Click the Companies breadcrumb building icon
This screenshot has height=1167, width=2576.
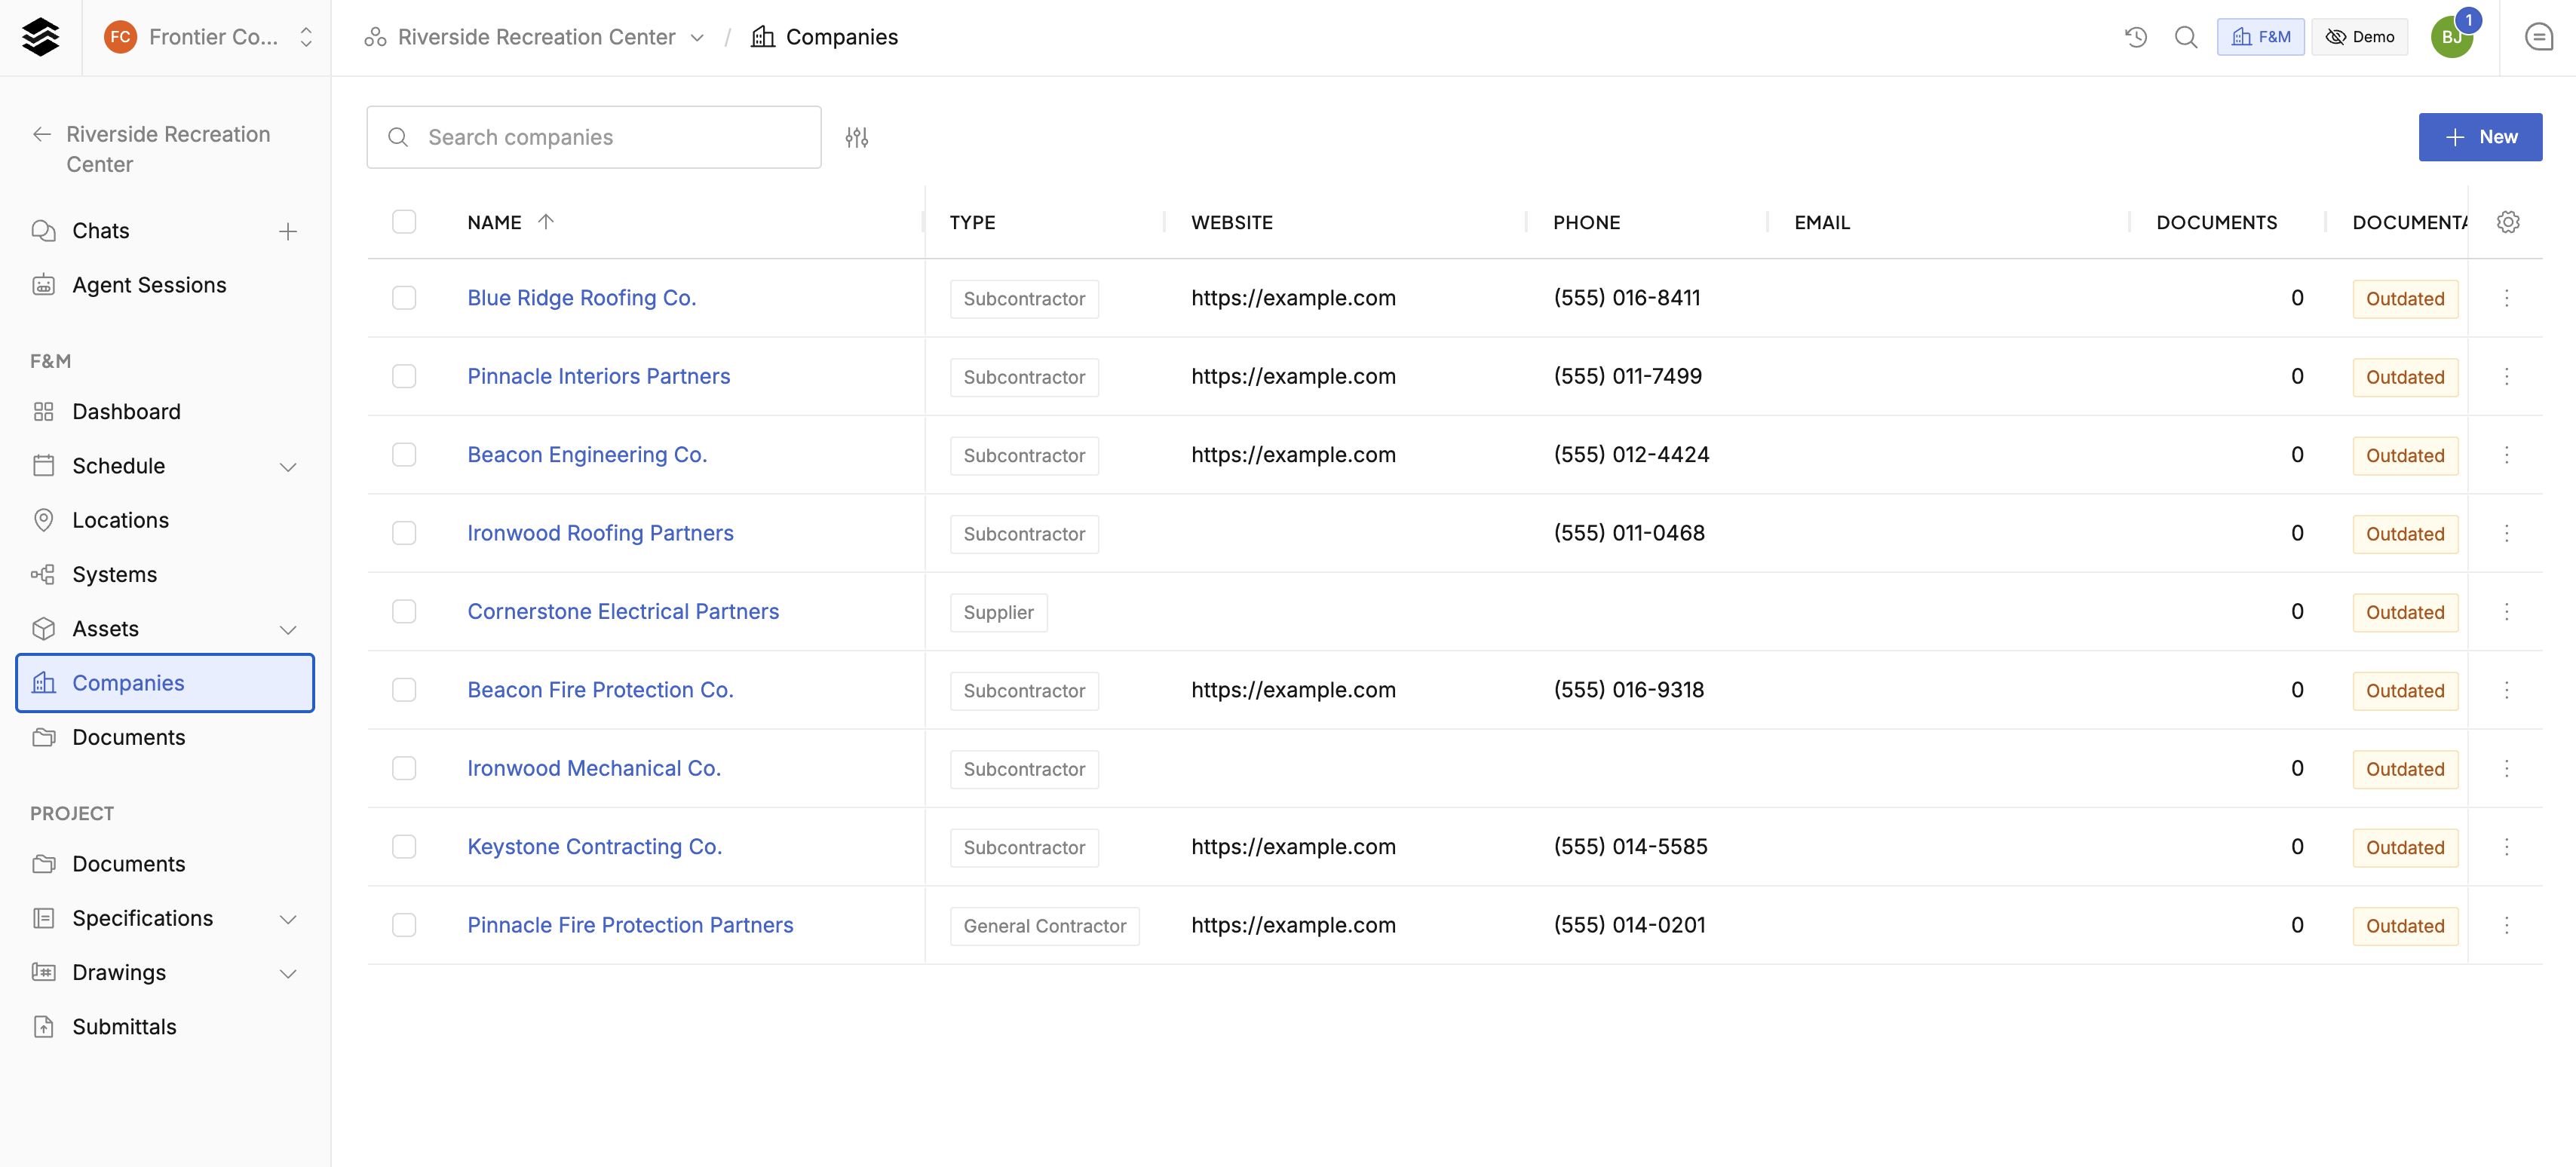pyautogui.click(x=763, y=37)
